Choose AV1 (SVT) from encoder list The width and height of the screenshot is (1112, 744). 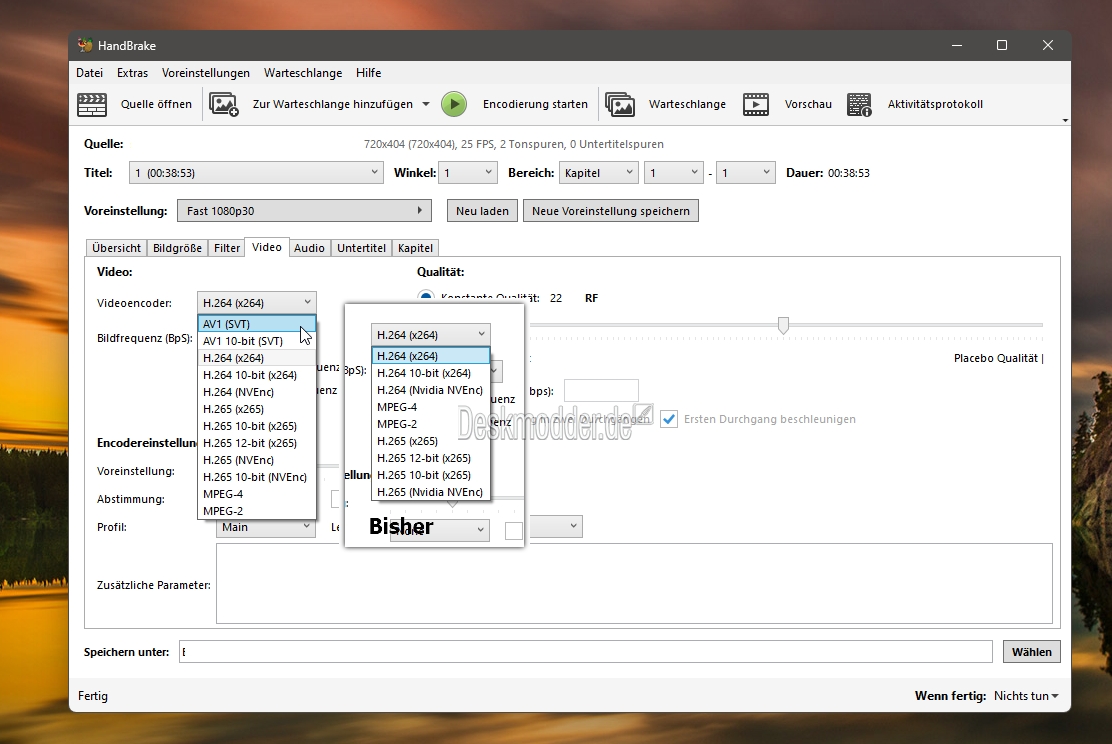pyautogui.click(x=257, y=323)
